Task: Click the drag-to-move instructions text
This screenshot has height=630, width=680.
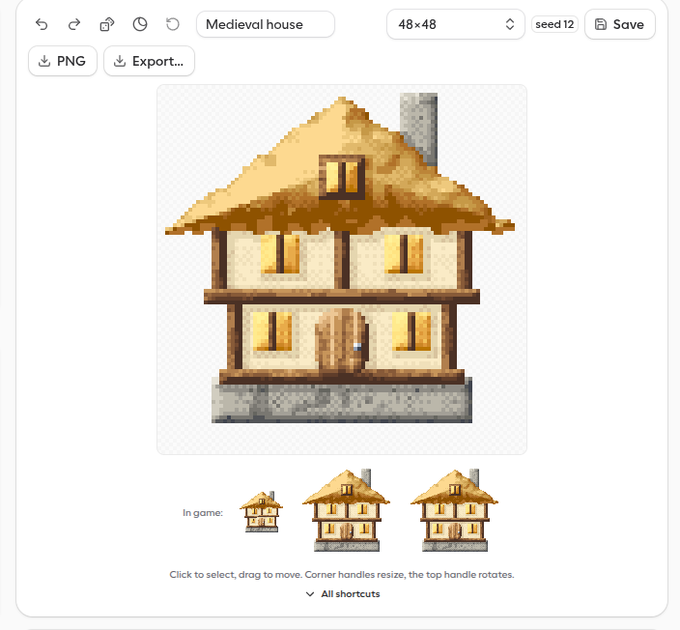Action: point(342,575)
